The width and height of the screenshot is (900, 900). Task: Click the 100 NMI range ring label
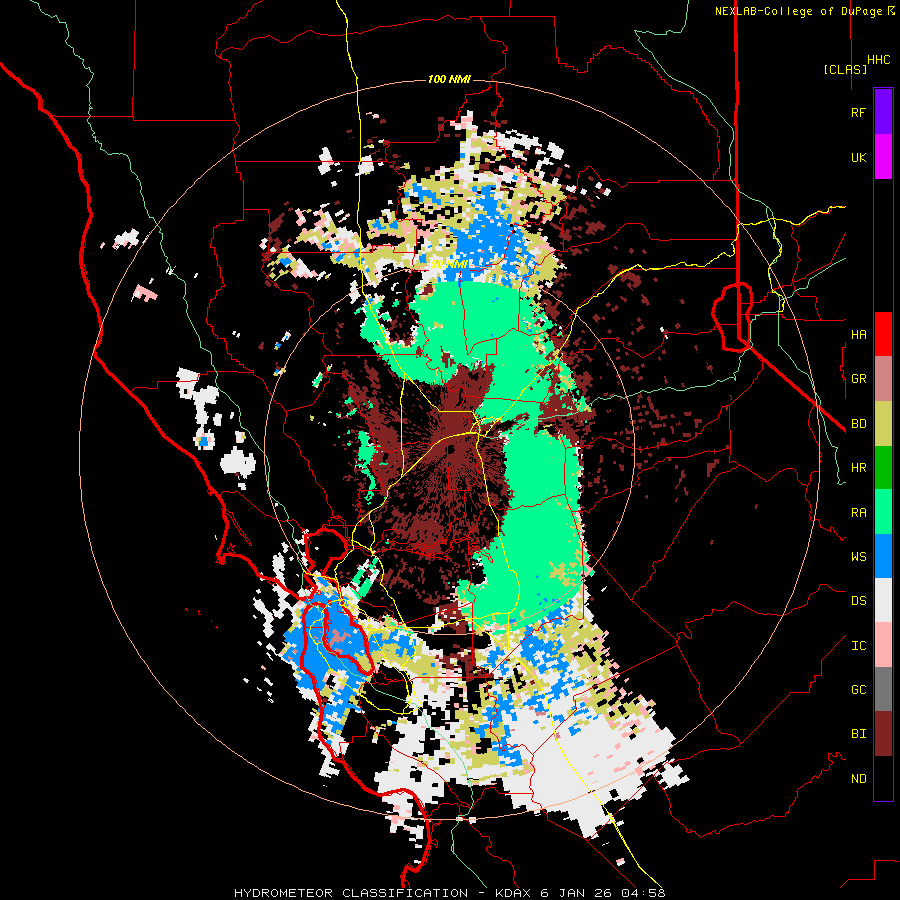449,79
